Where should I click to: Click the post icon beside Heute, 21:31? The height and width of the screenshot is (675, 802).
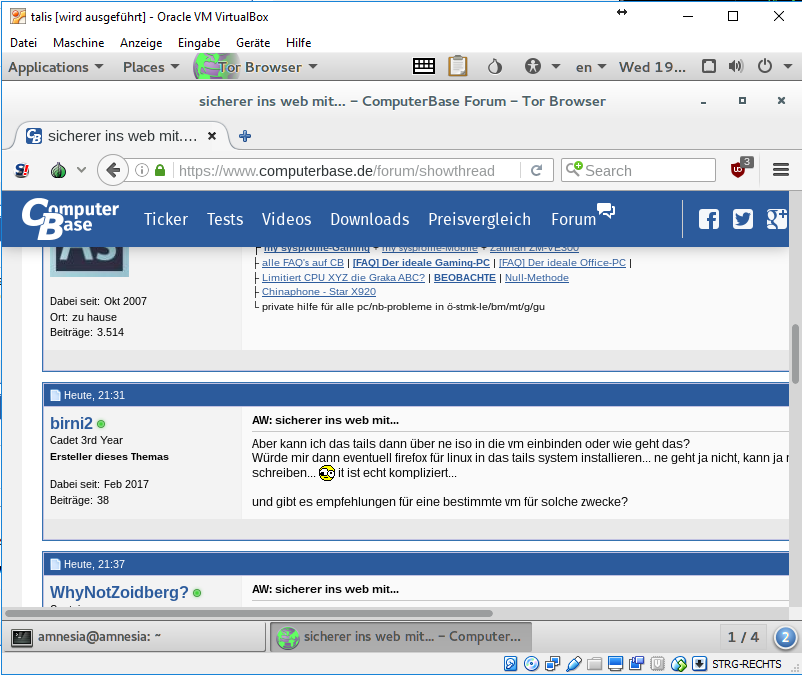55,395
